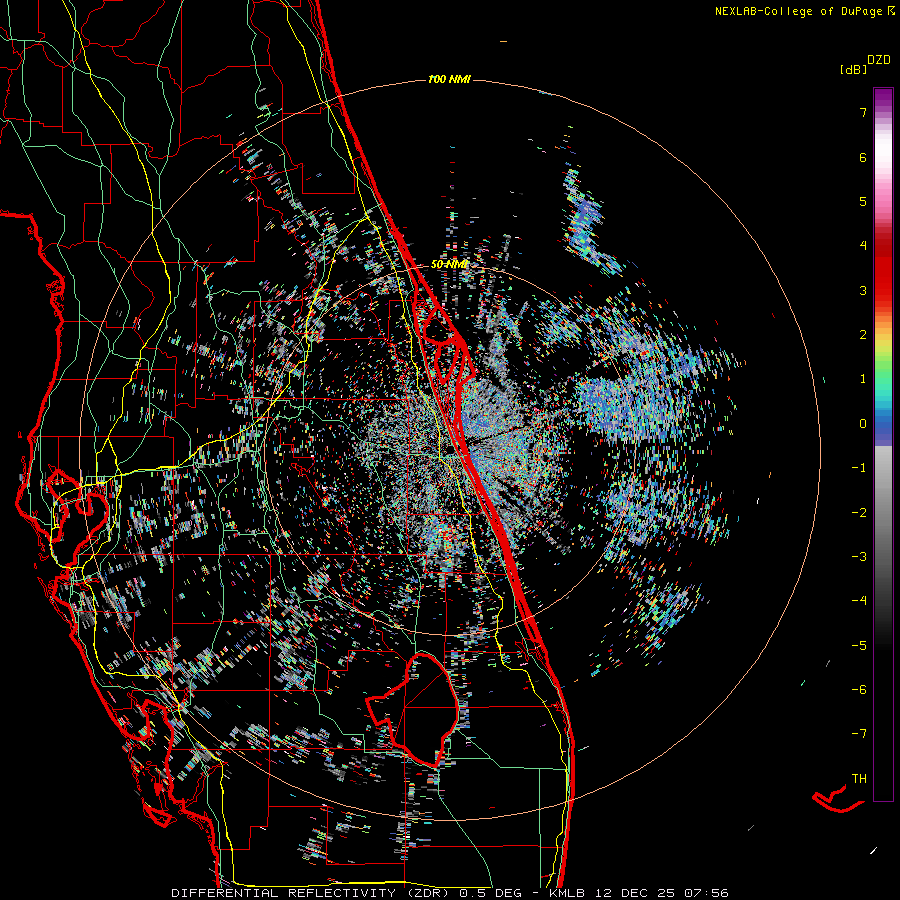Click the 4 value on color scale

point(863,246)
